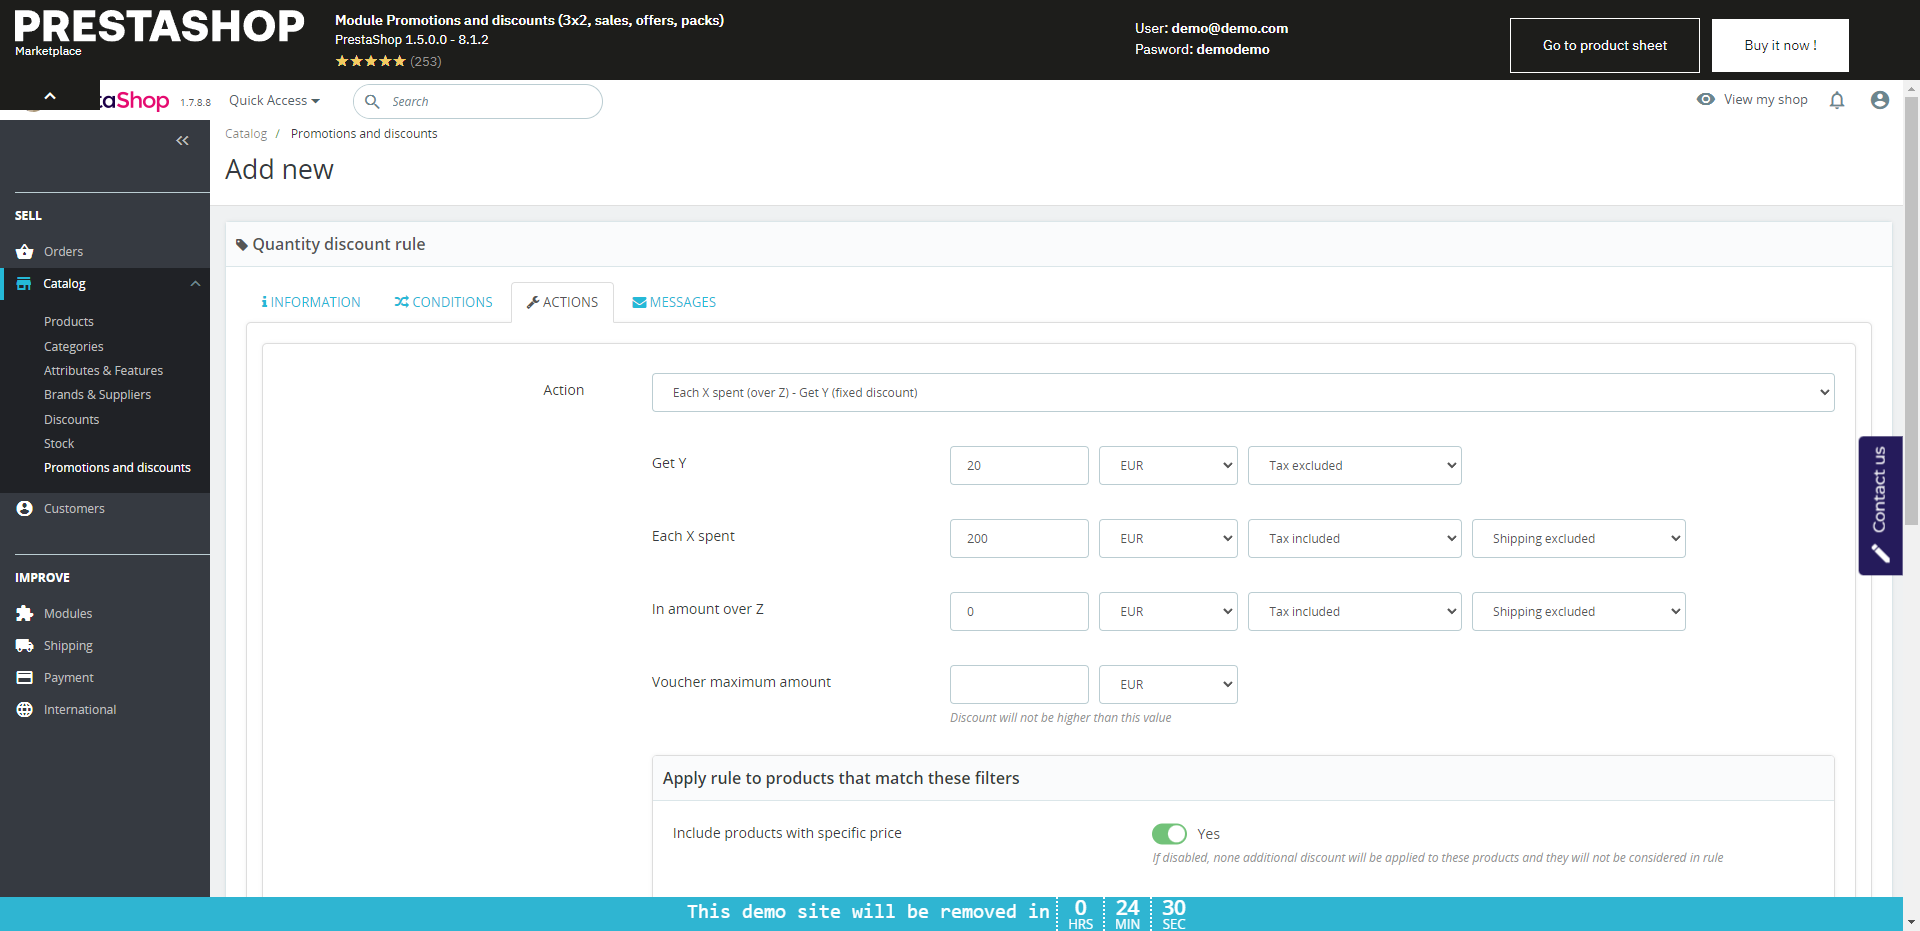Click the Orders basket icon
The height and width of the screenshot is (931, 1920).
(x=25, y=252)
